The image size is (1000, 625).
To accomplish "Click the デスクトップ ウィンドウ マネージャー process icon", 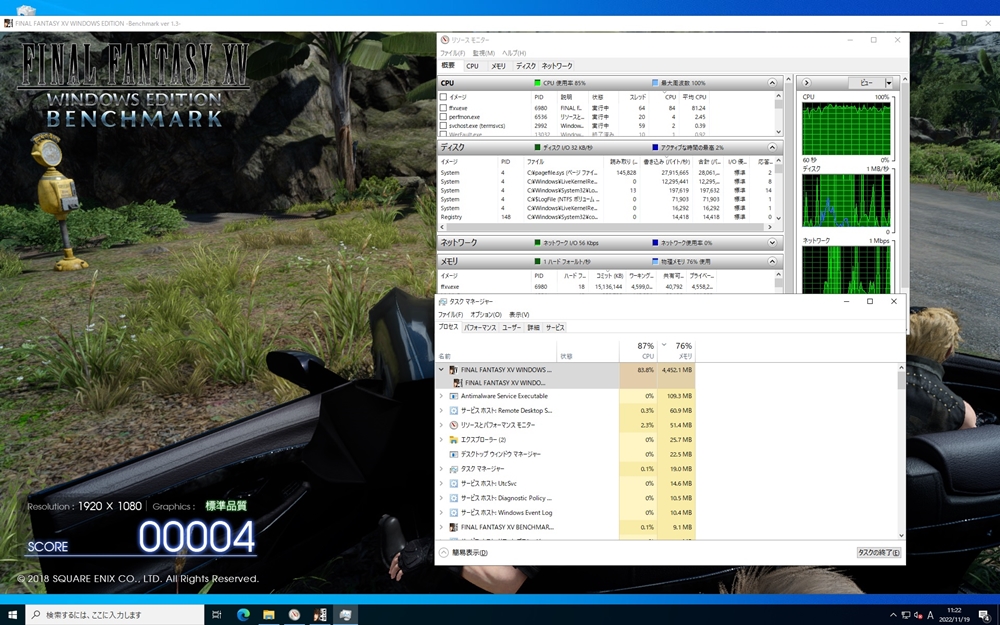I will point(453,454).
